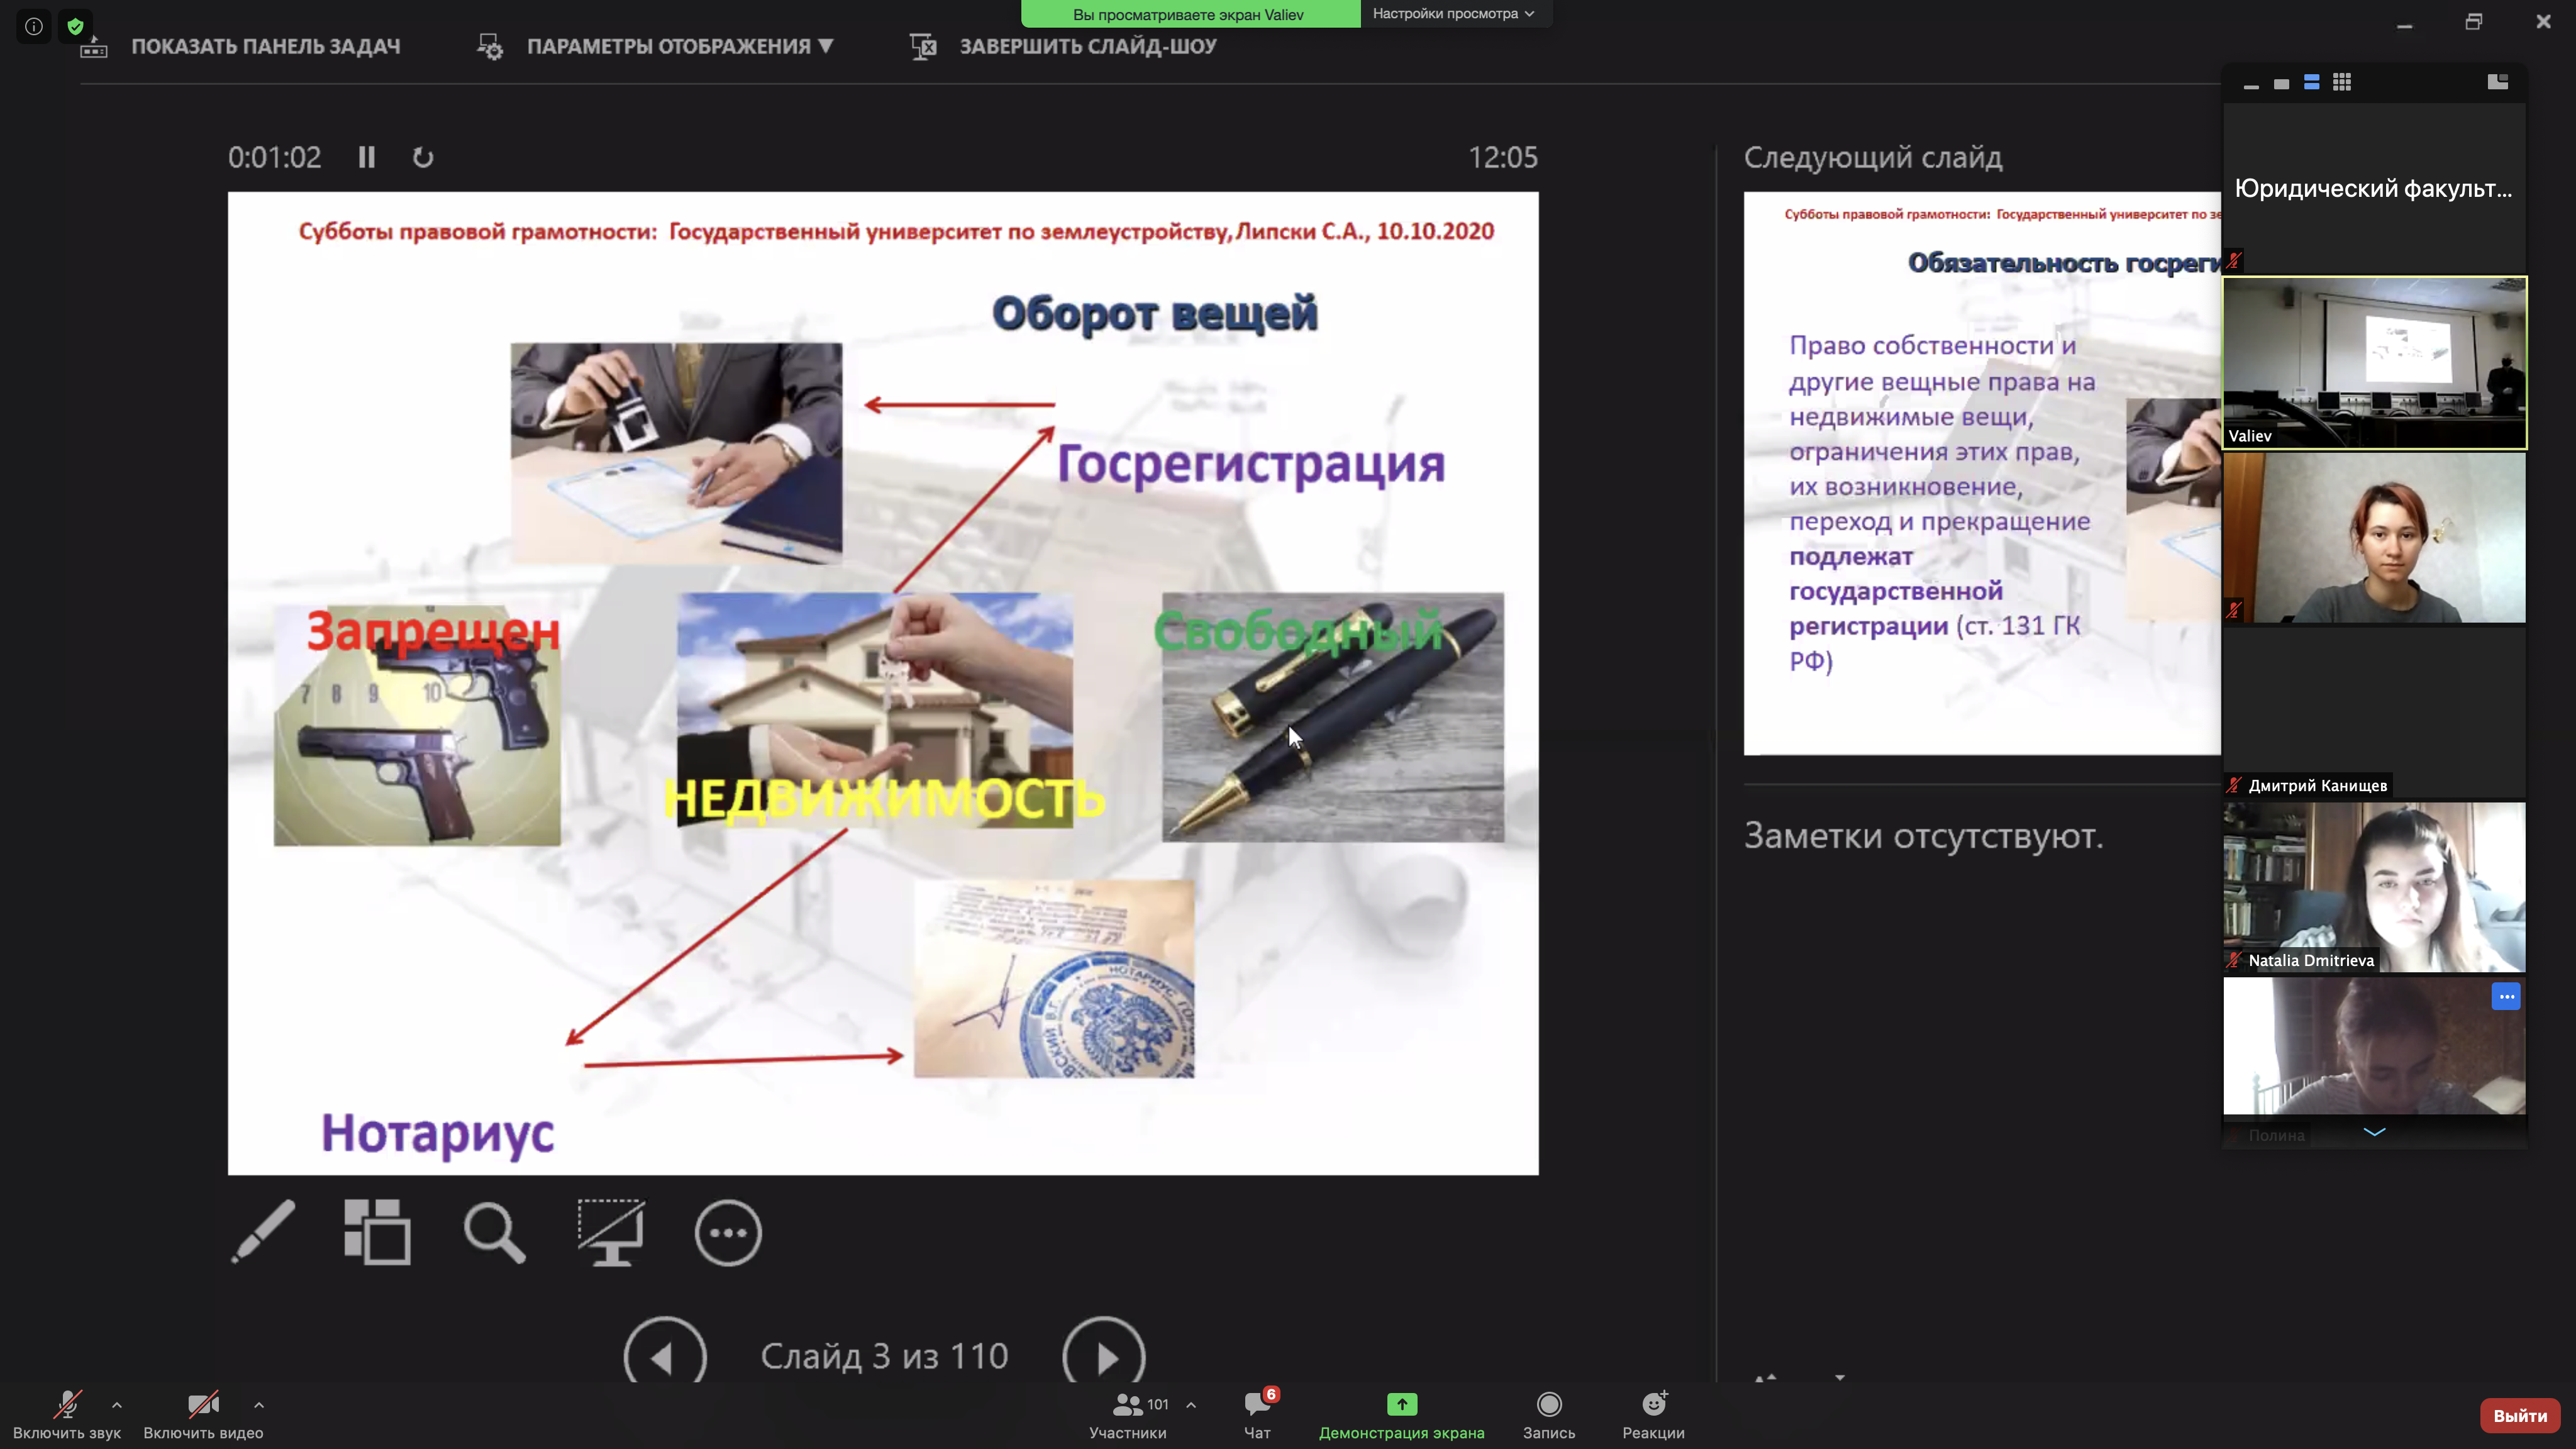2576x1449 pixels.
Task: Click the "Слайд 3 из 110" counter
Action: [884, 1356]
